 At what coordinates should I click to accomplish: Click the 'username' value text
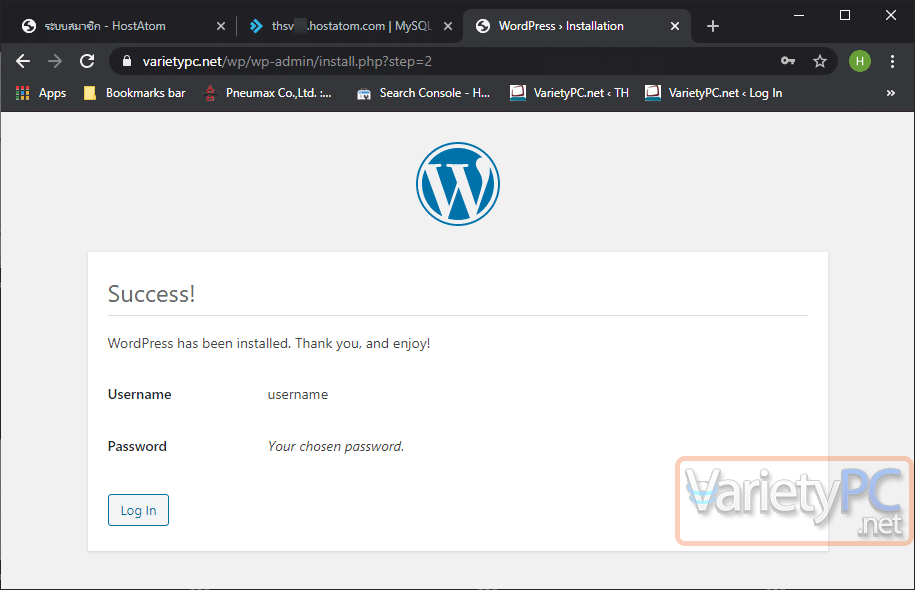[x=298, y=395]
